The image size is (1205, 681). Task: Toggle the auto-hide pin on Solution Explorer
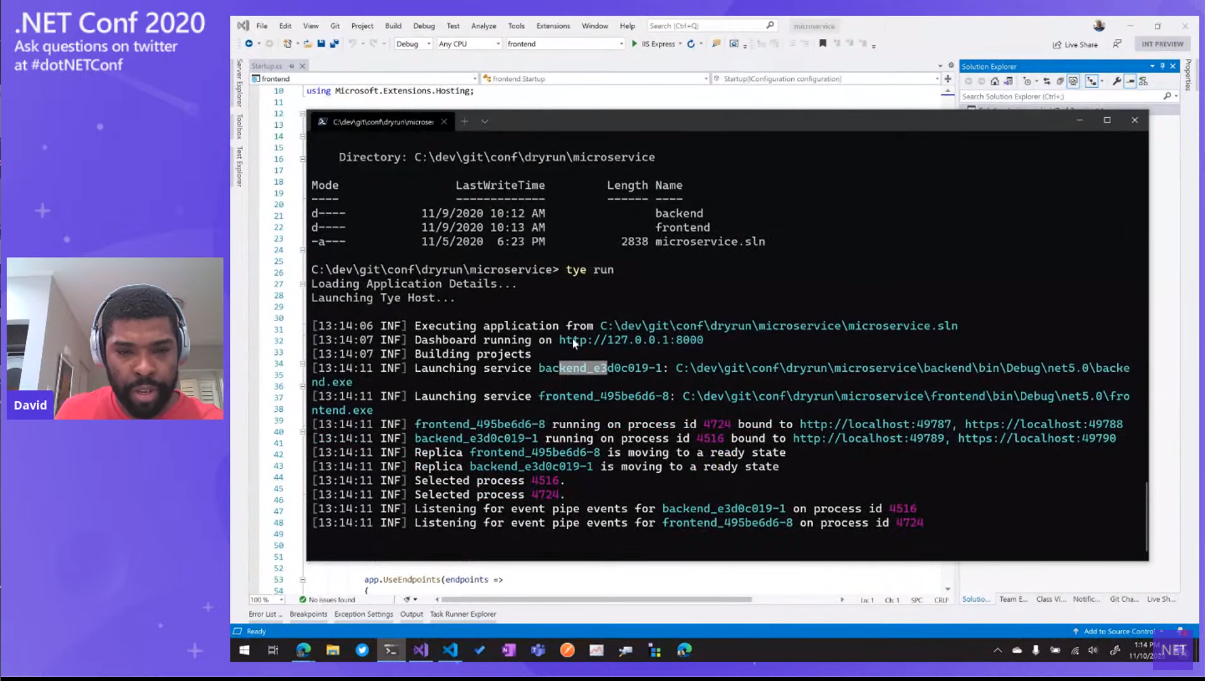pyautogui.click(x=1162, y=66)
